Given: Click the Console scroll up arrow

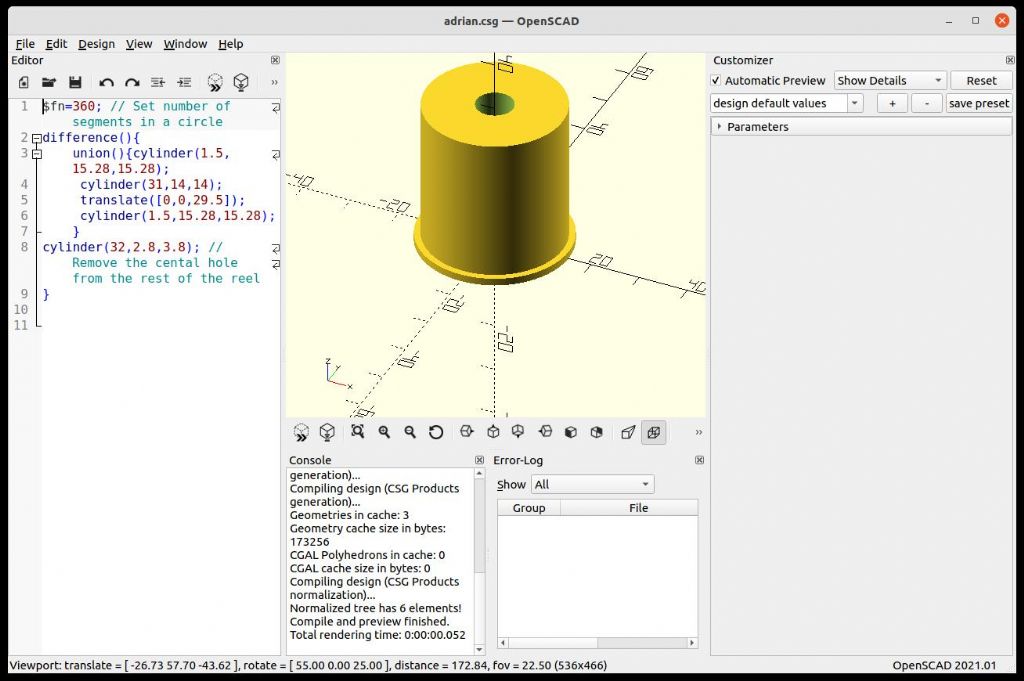Looking at the screenshot, I should (479, 473).
